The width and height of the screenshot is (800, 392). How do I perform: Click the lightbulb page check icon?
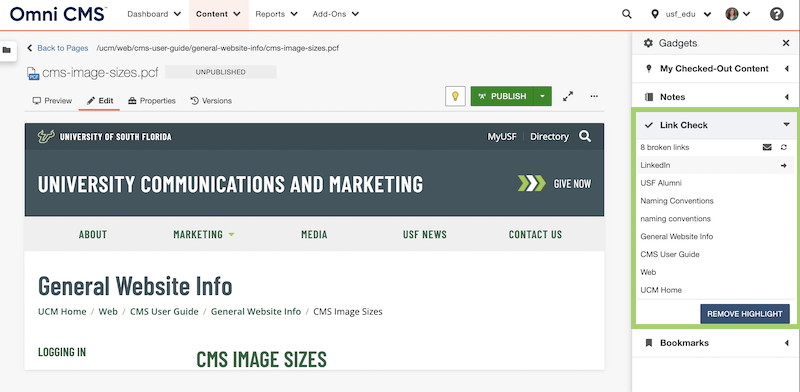coord(455,96)
